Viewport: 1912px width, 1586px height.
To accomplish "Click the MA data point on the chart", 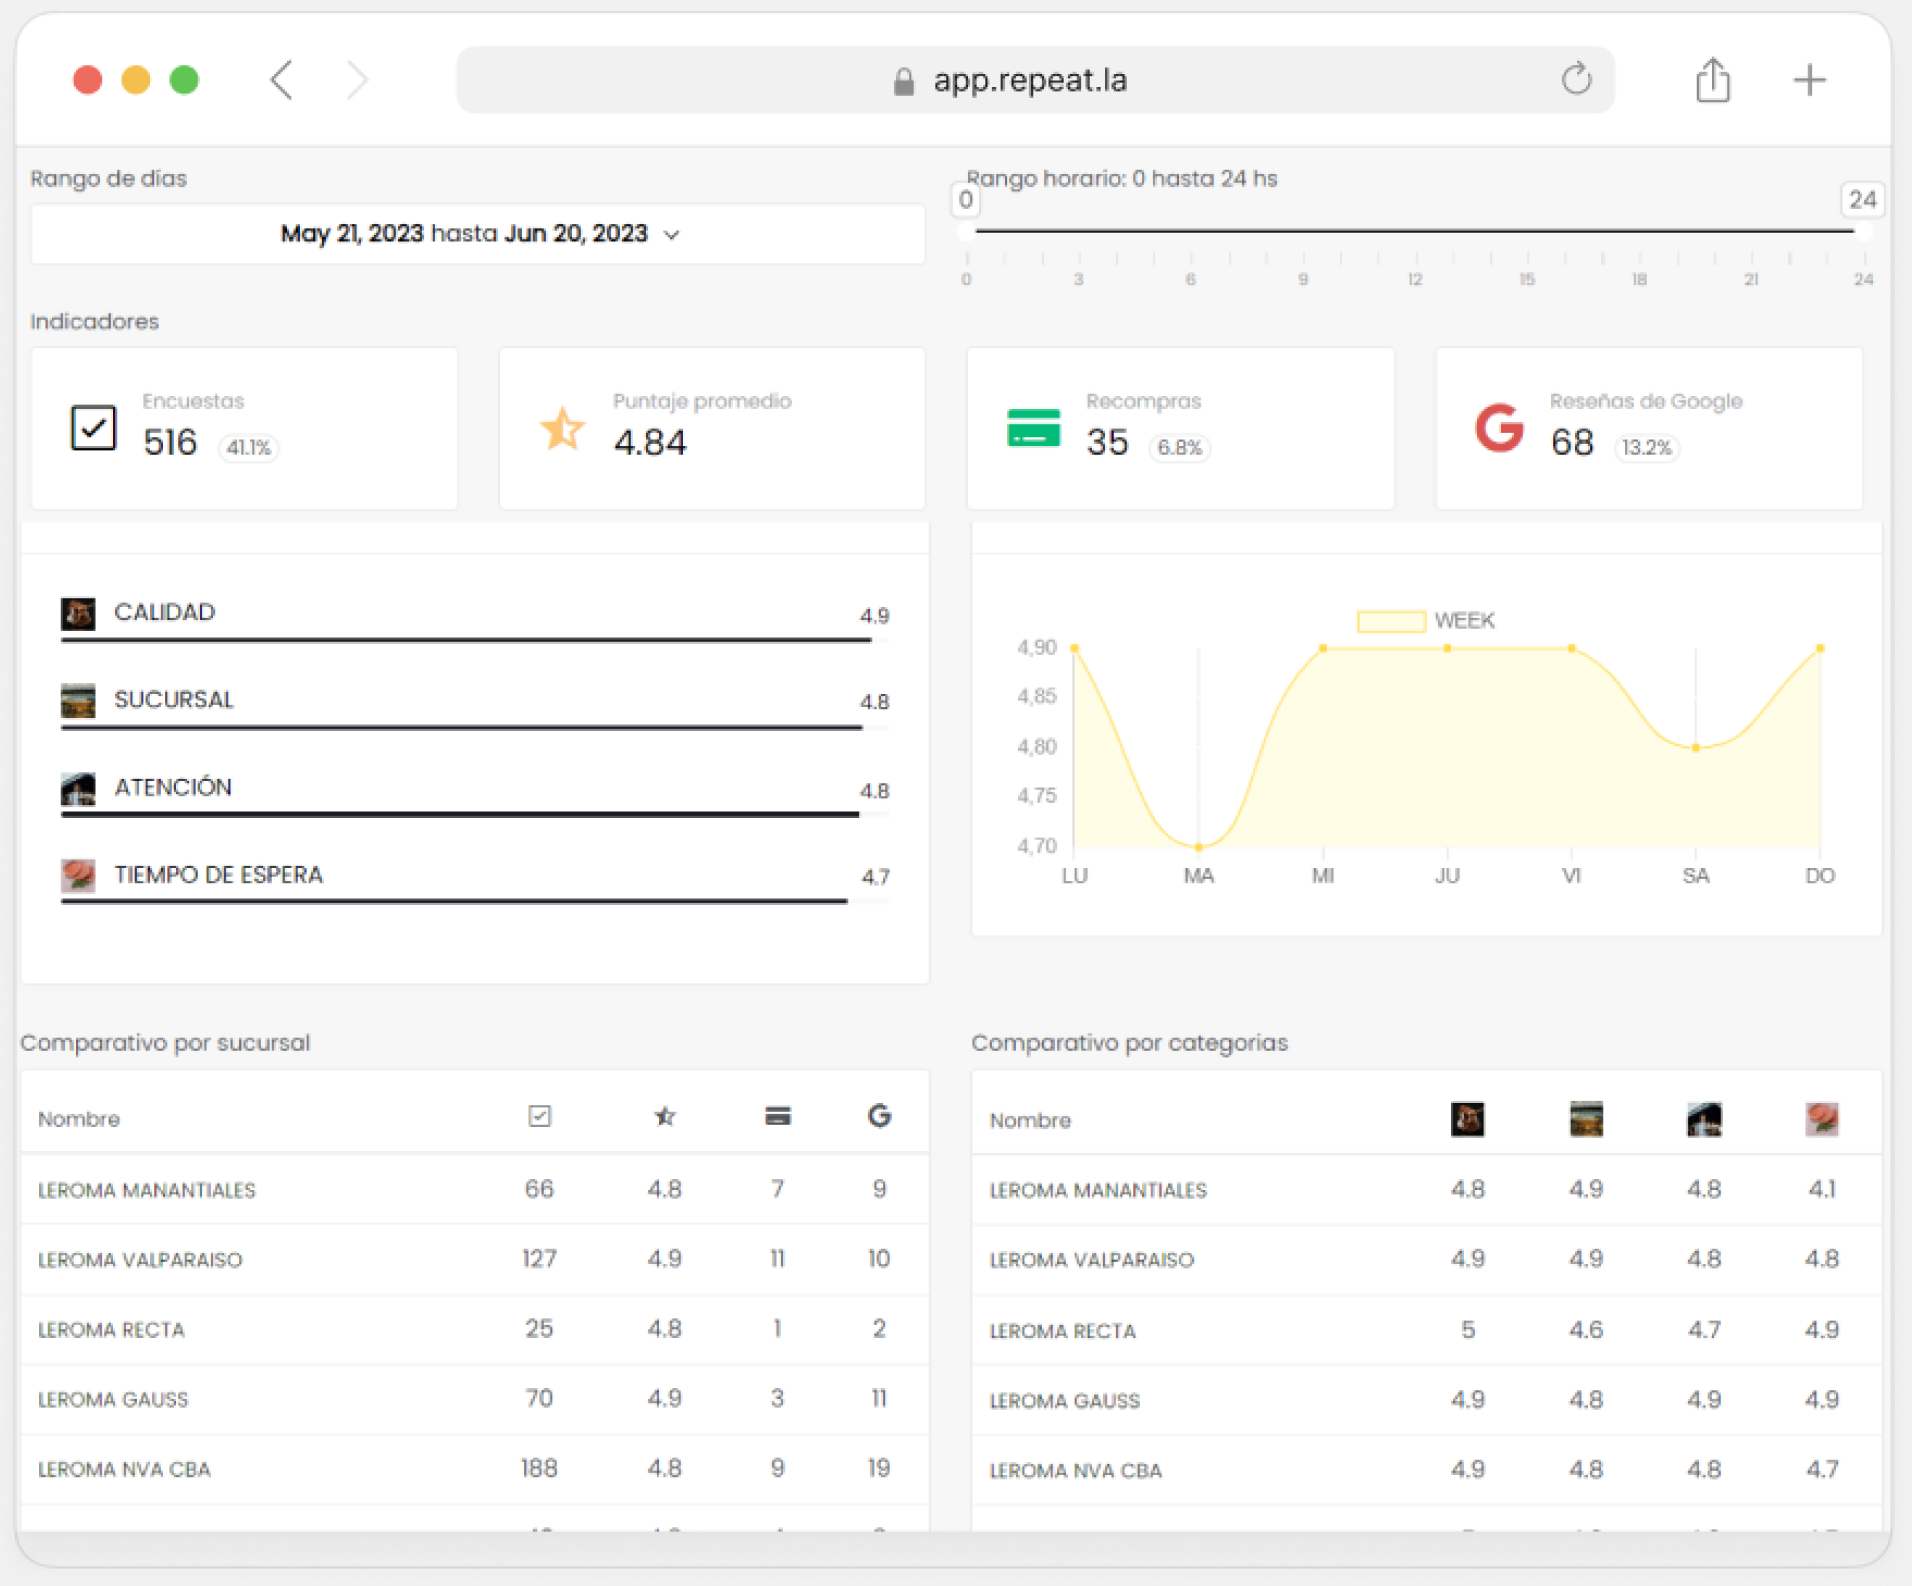I will (x=1199, y=847).
